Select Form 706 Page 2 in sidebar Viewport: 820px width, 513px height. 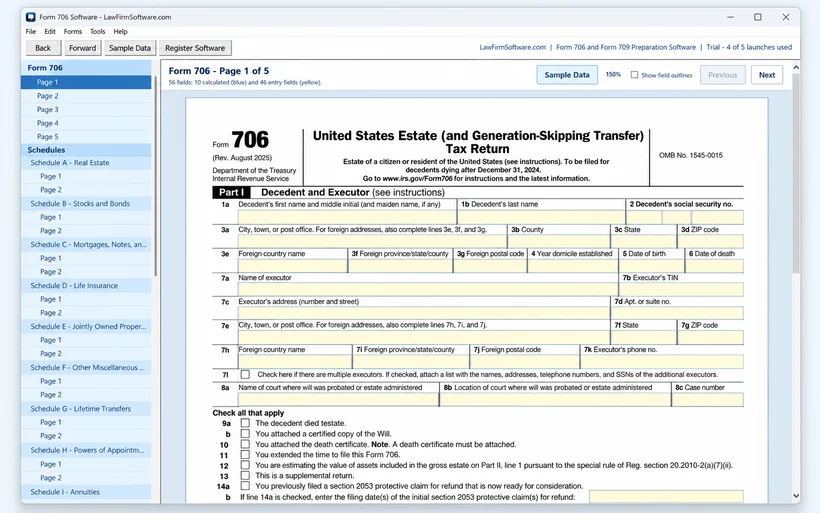[86, 96]
